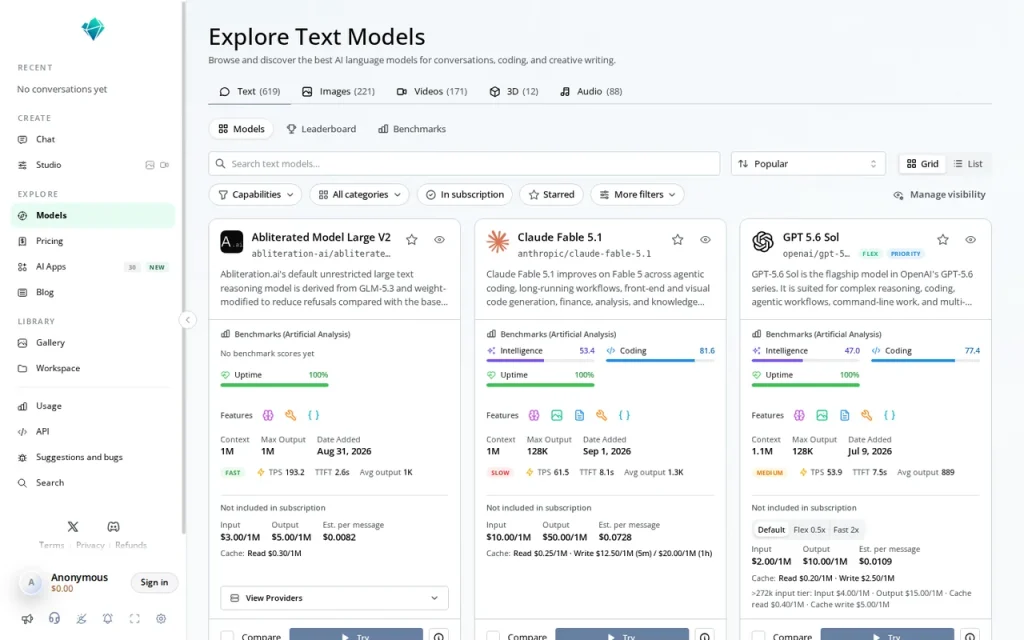Star the Abliterated Model Large V2

(x=411, y=240)
